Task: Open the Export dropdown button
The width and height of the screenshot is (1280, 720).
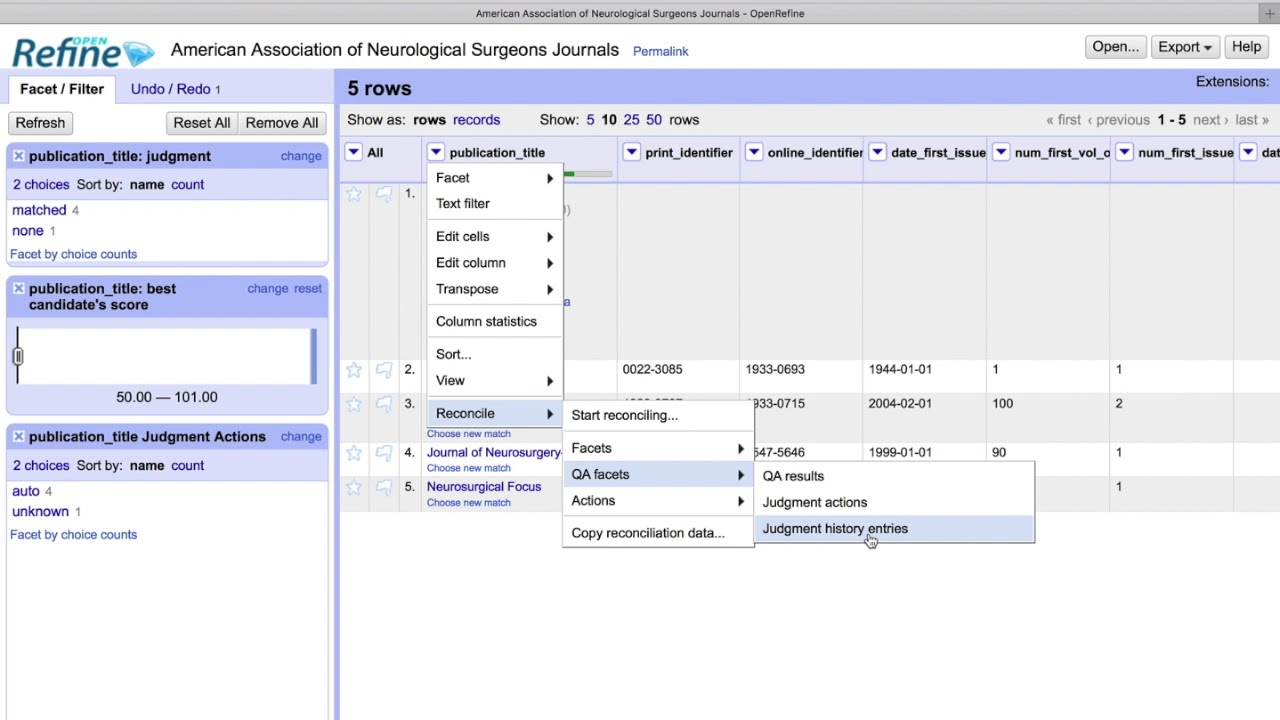Action: [1185, 47]
